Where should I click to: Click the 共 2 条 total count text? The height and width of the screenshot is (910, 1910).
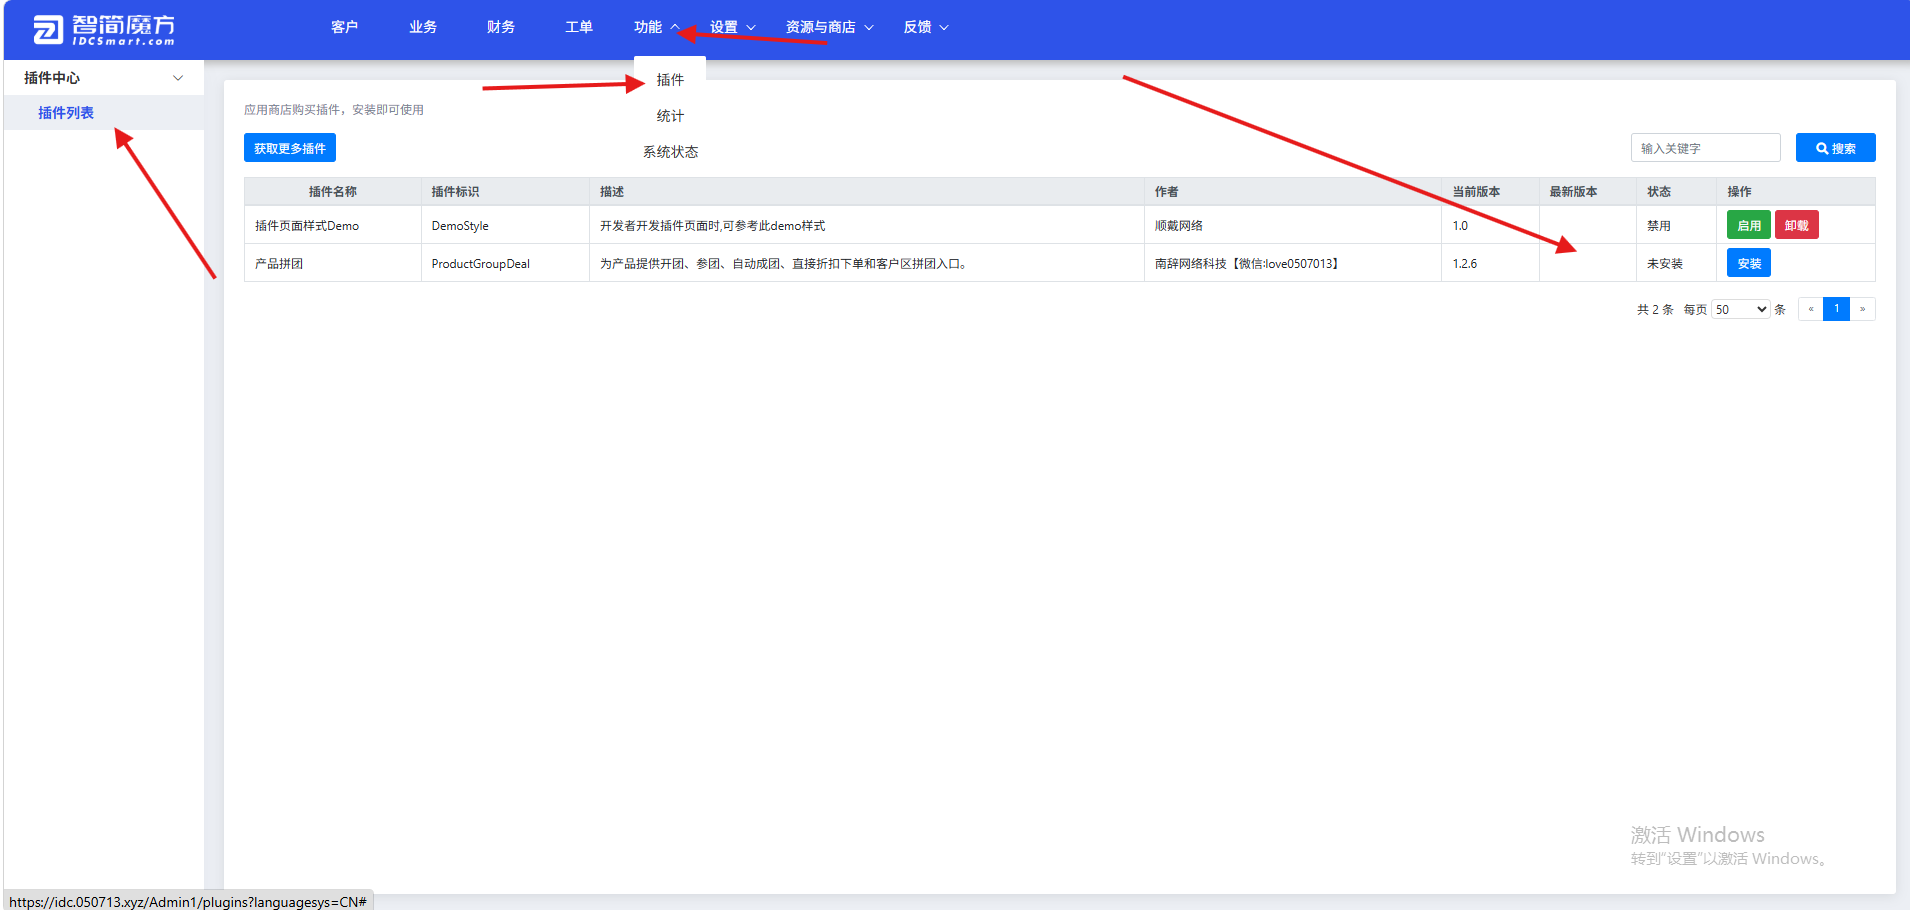click(1655, 310)
